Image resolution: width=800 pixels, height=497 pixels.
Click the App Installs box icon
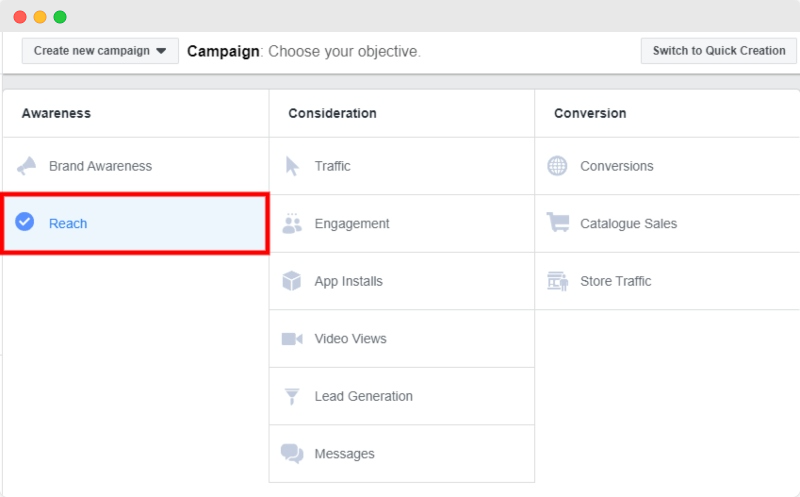292,281
